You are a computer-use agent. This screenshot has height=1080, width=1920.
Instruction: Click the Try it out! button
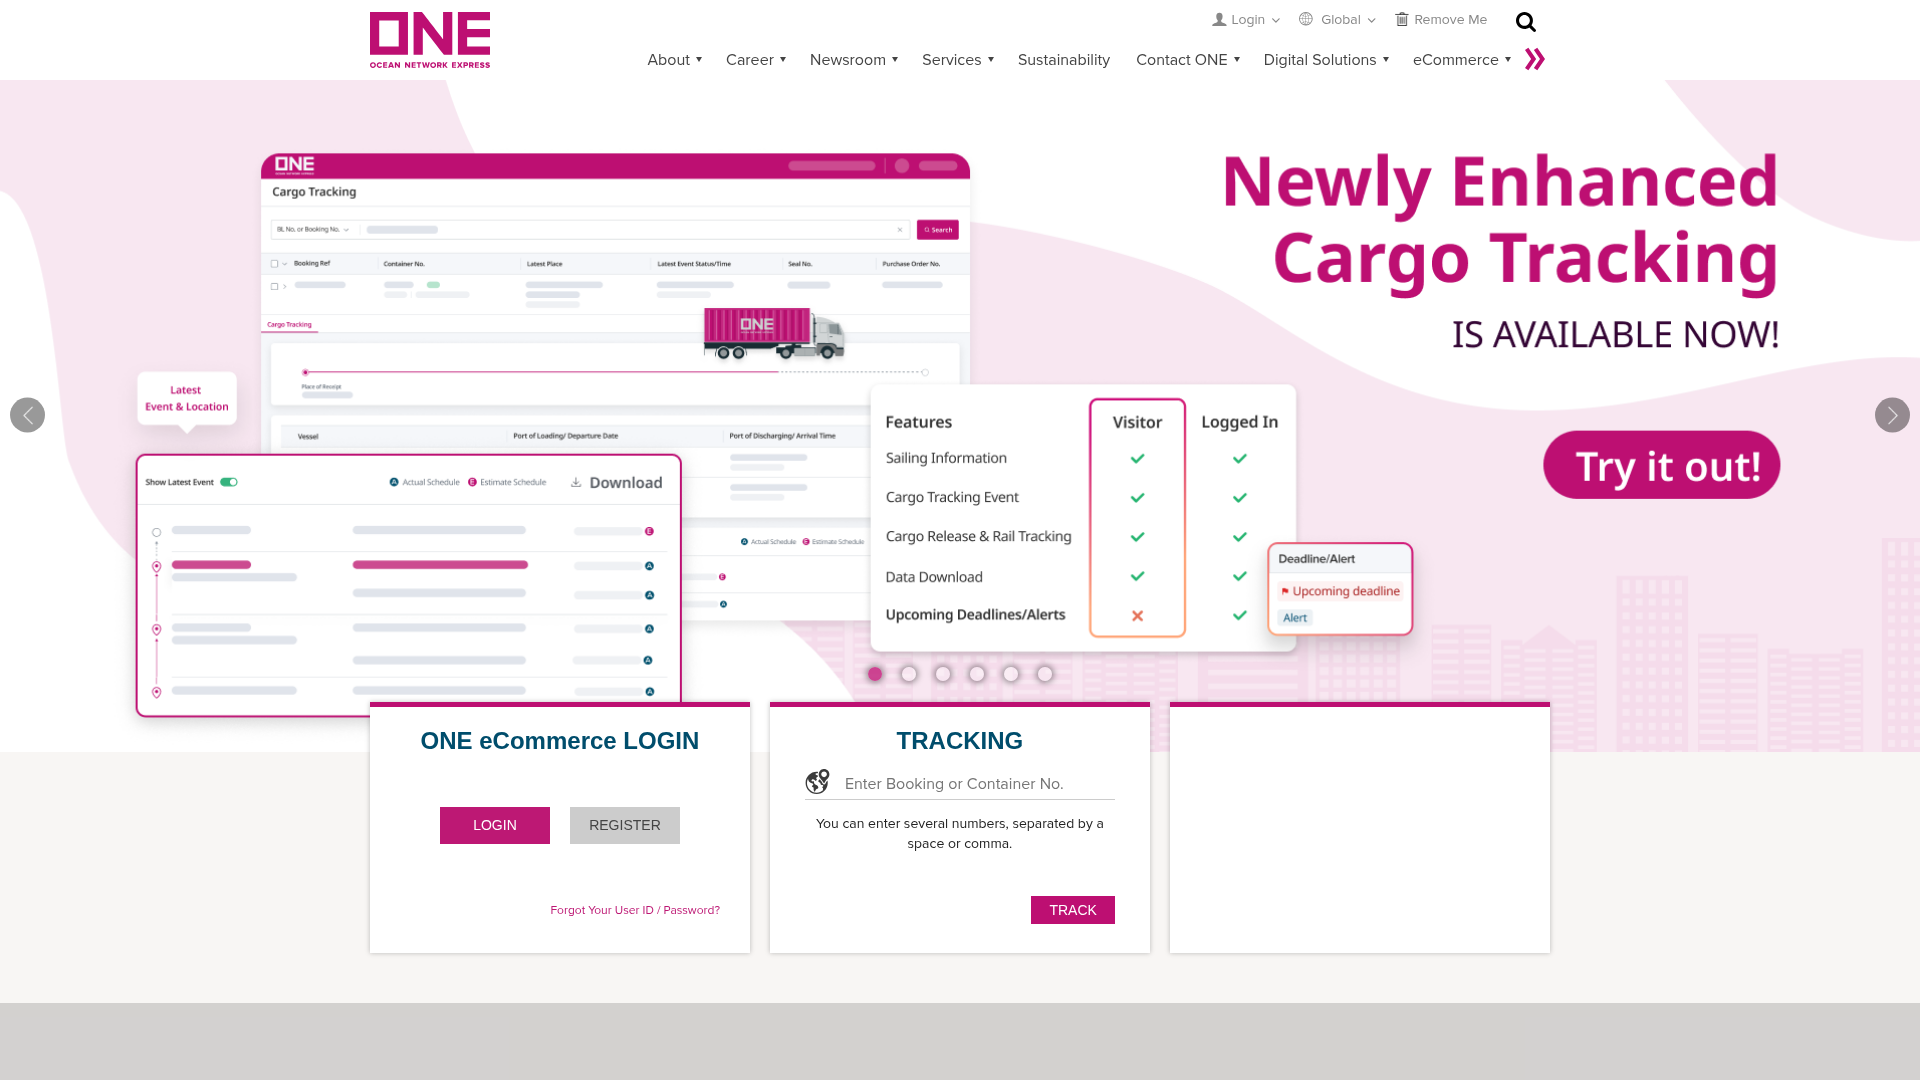1661,464
